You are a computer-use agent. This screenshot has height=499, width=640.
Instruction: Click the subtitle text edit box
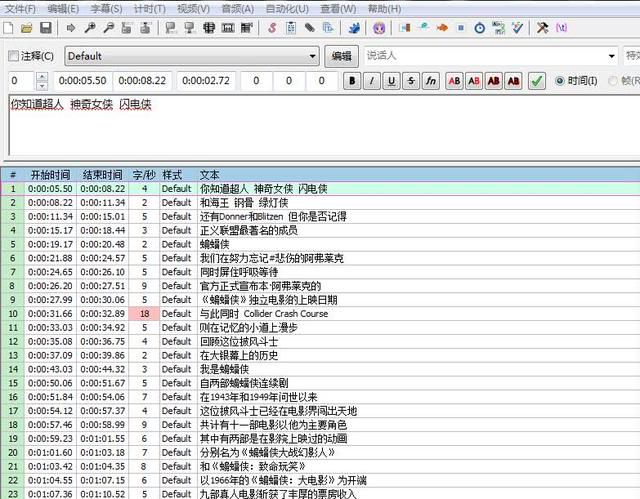tap(324, 125)
